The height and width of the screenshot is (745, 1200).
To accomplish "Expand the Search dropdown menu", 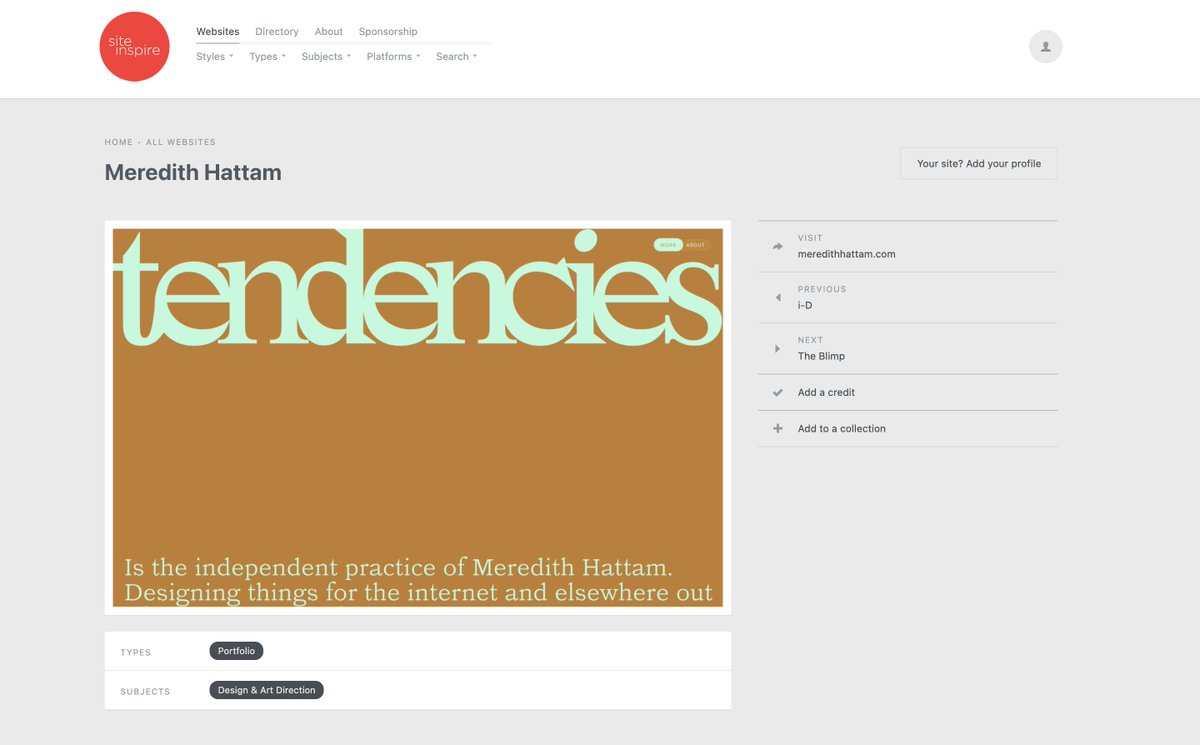I will coord(456,57).
